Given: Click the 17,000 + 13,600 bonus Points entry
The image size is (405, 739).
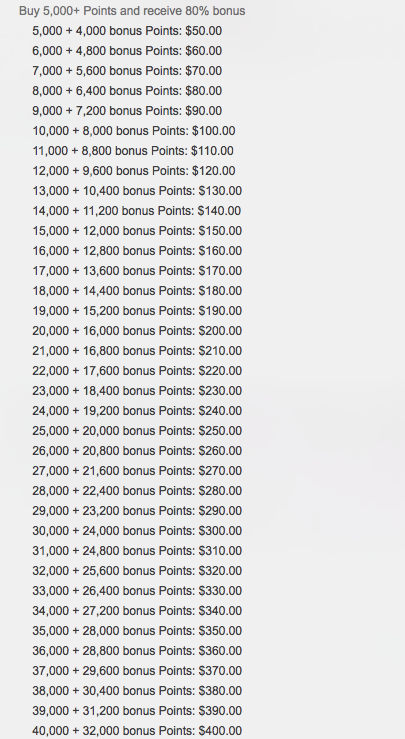Looking at the screenshot, I should [x=137, y=271].
